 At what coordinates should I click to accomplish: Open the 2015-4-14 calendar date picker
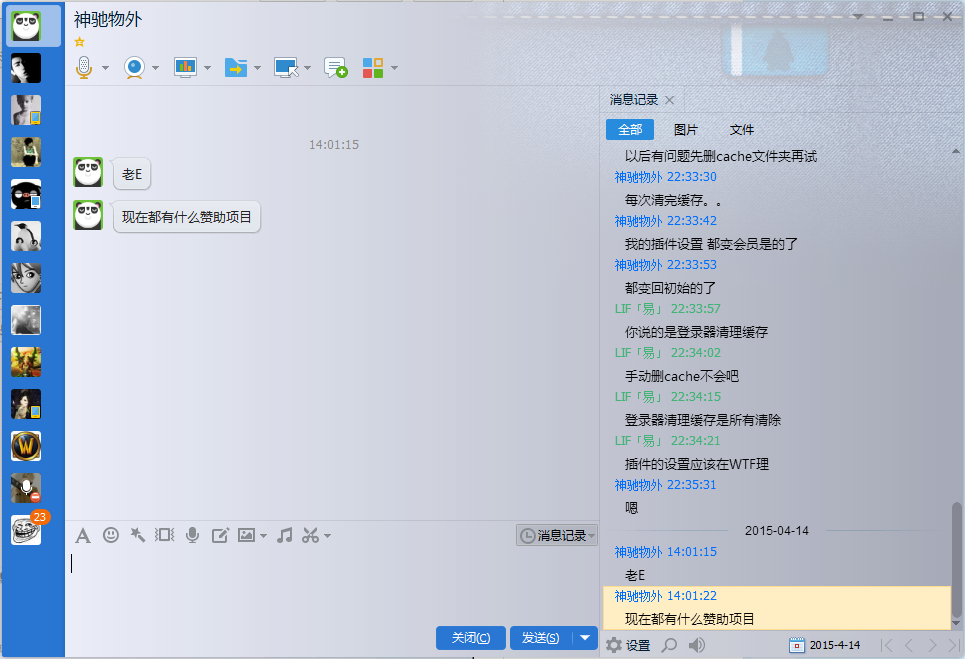point(825,645)
